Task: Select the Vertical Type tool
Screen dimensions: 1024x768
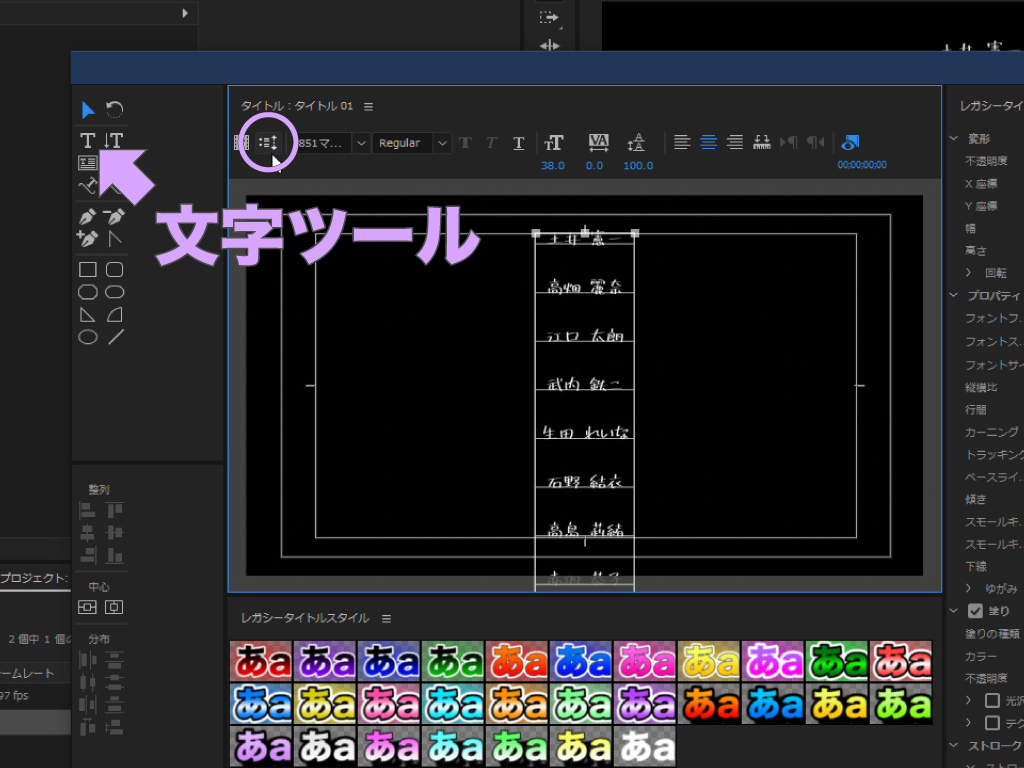Action: tap(114, 141)
